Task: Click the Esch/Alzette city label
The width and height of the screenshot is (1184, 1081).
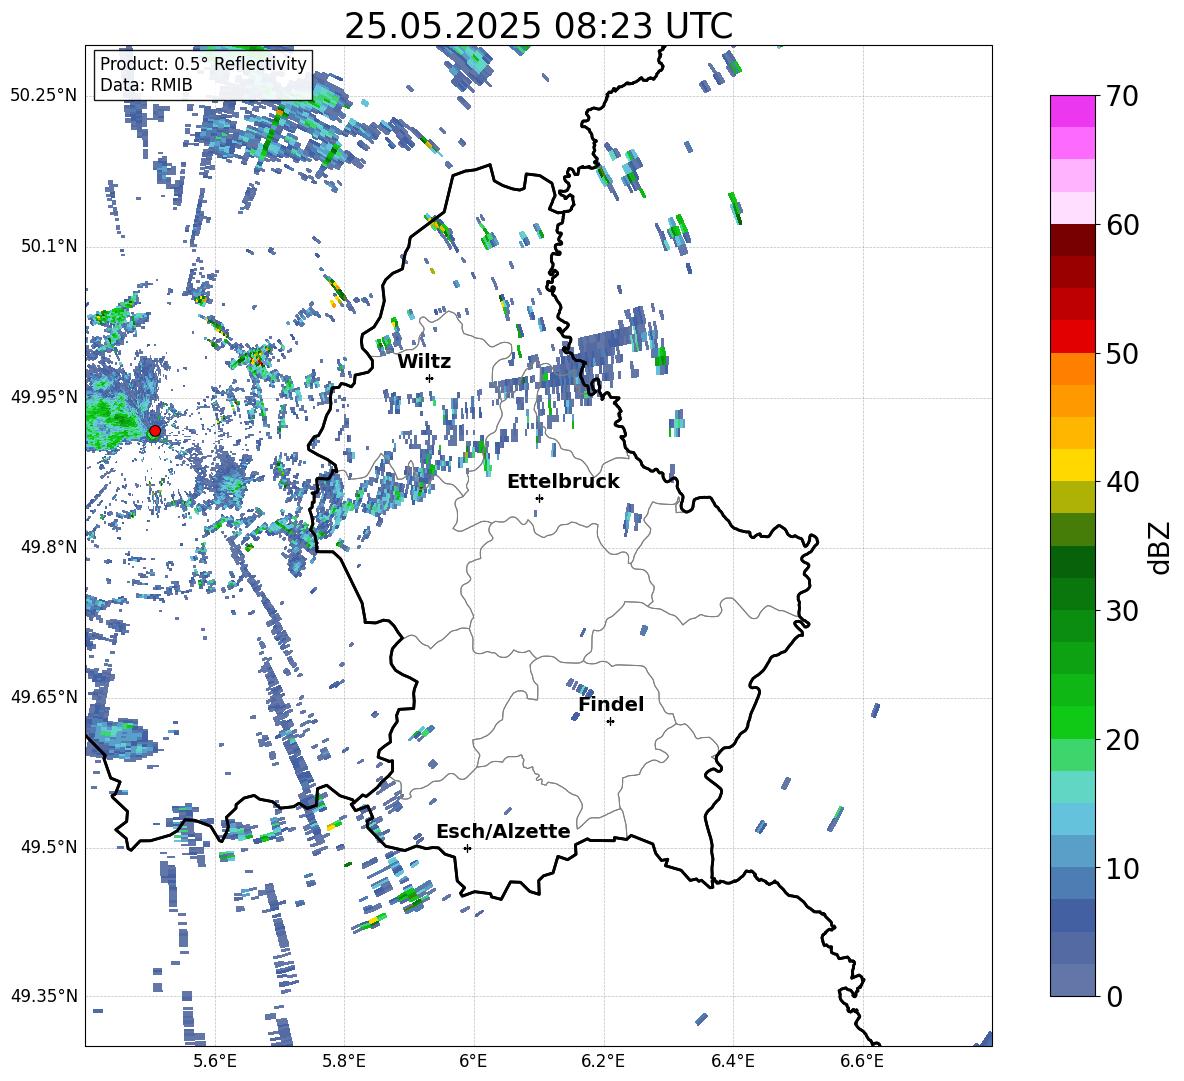Action: click(503, 831)
